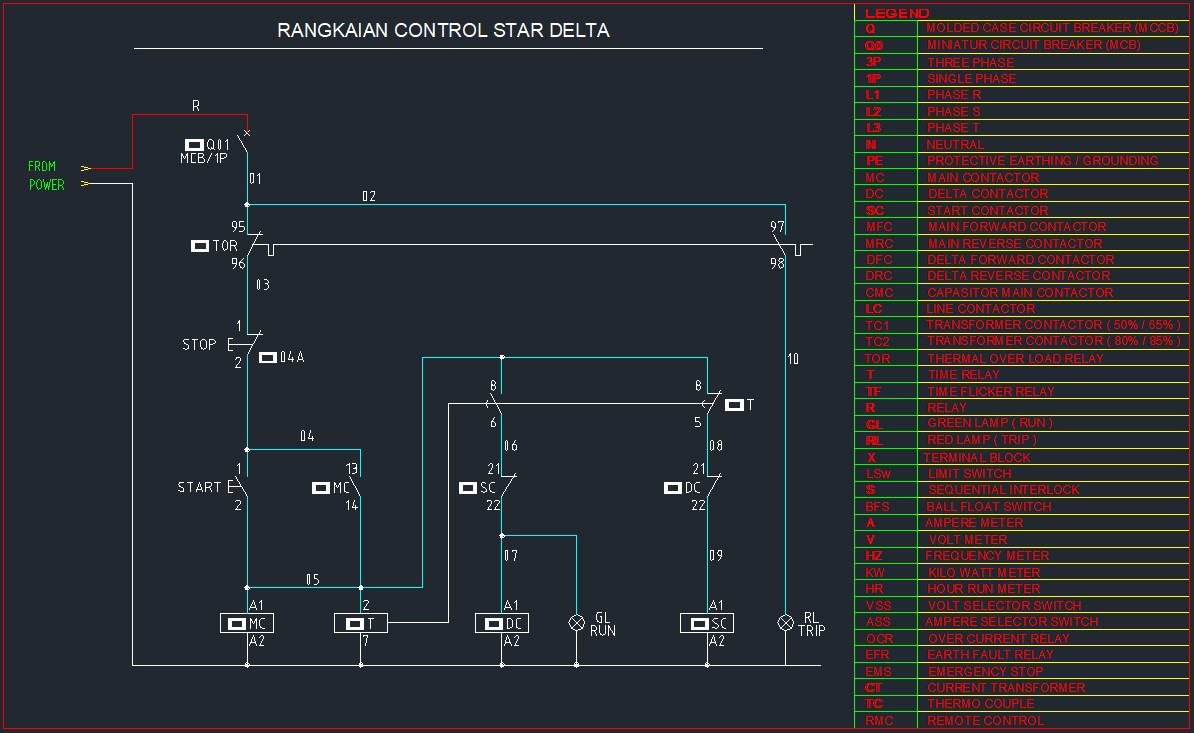Select wire label 10
The width and height of the screenshot is (1194, 733).
tap(793, 359)
